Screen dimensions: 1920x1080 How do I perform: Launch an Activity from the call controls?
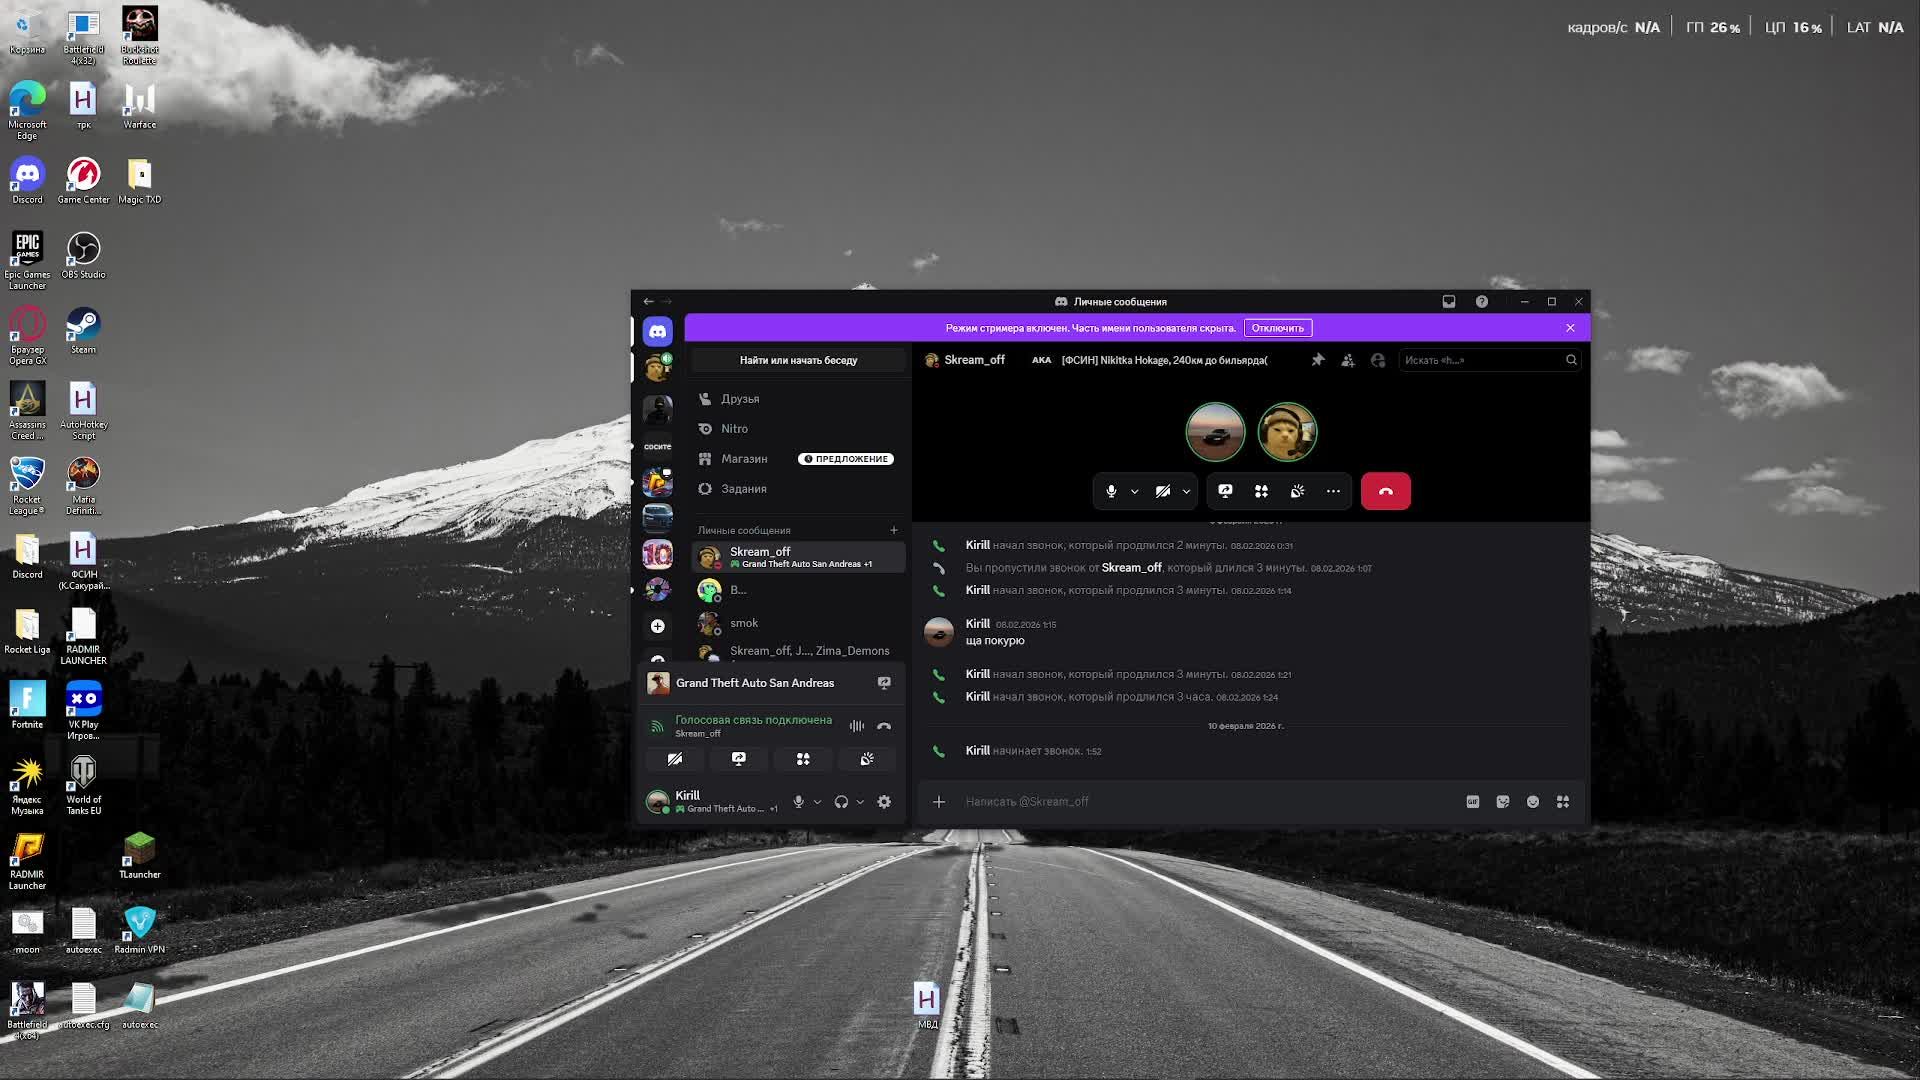tap(1261, 491)
